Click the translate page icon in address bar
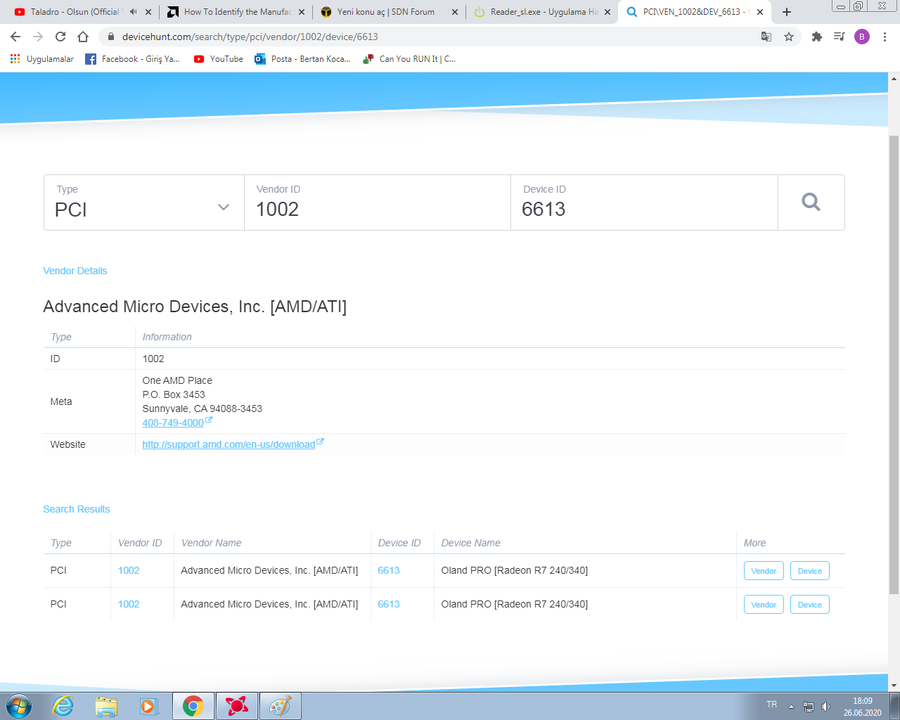This screenshot has height=720, width=900. [x=766, y=37]
